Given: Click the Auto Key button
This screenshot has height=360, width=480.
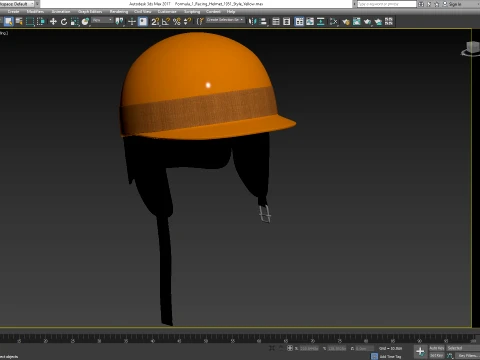Looking at the screenshot, I should click(x=436, y=348).
